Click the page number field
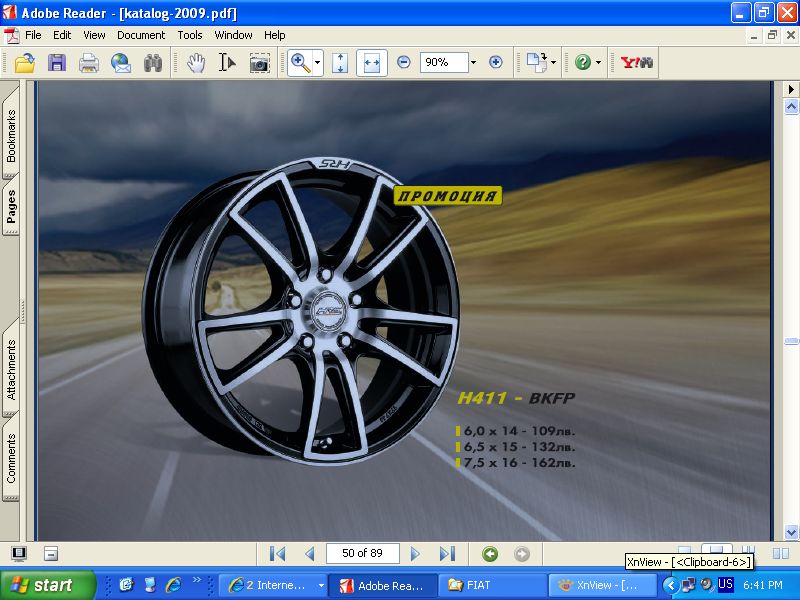The width and height of the screenshot is (800, 600). (362, 554)
